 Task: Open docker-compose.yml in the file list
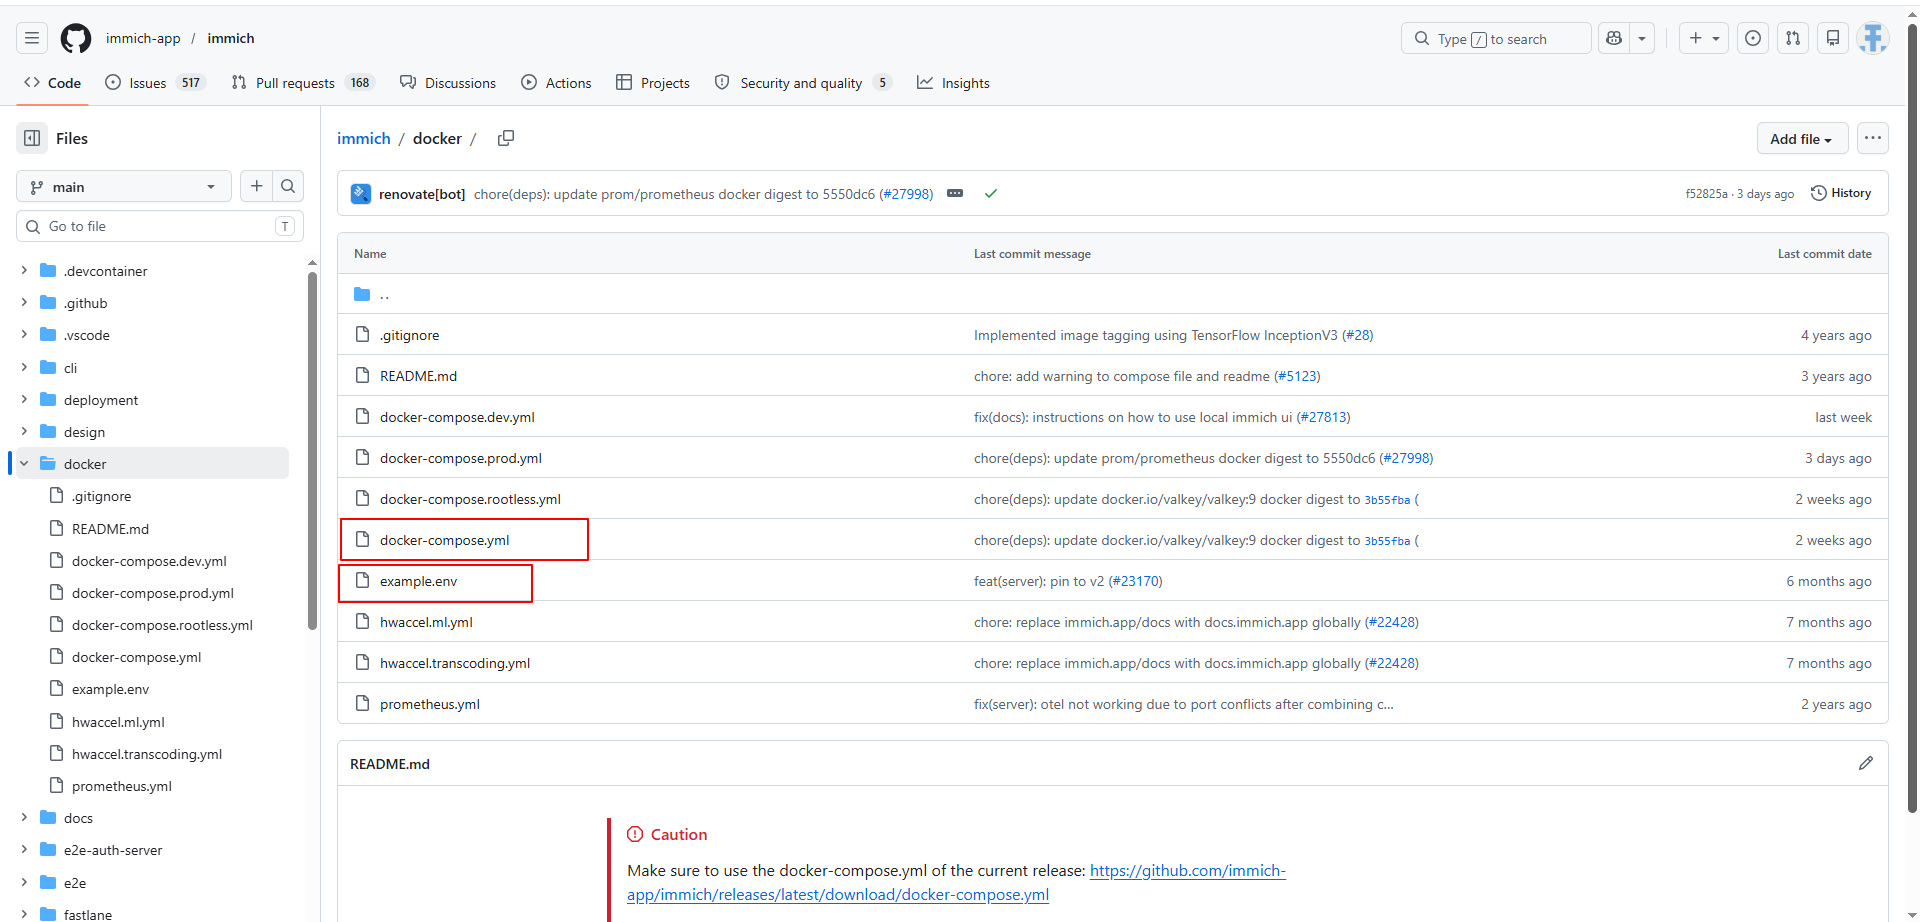click(445, 540)
